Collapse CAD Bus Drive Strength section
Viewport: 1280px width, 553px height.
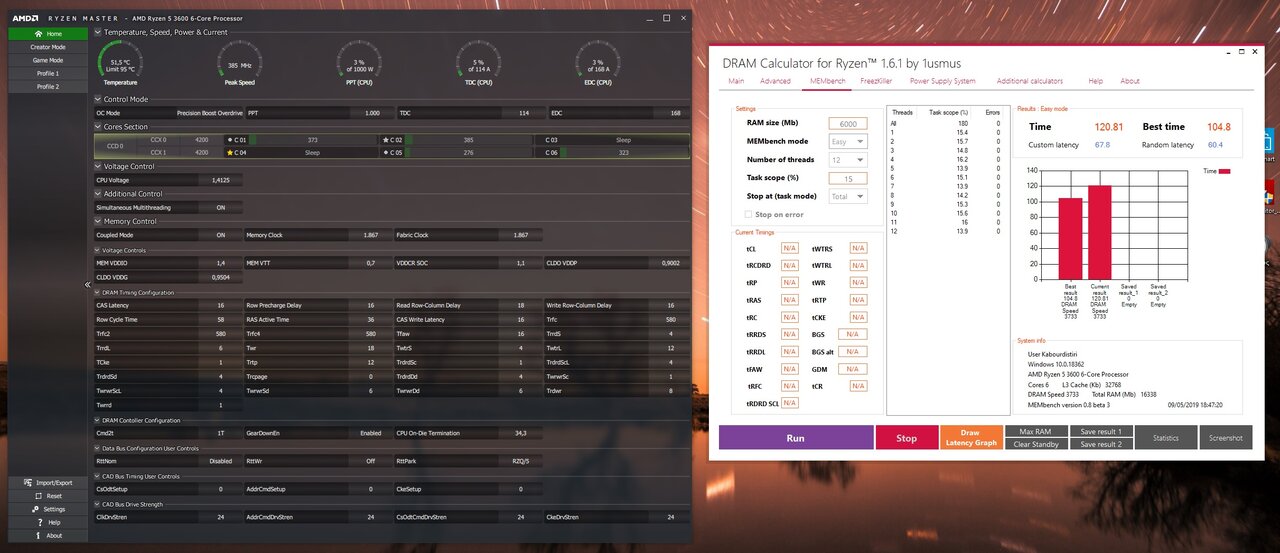click(98, 504)
